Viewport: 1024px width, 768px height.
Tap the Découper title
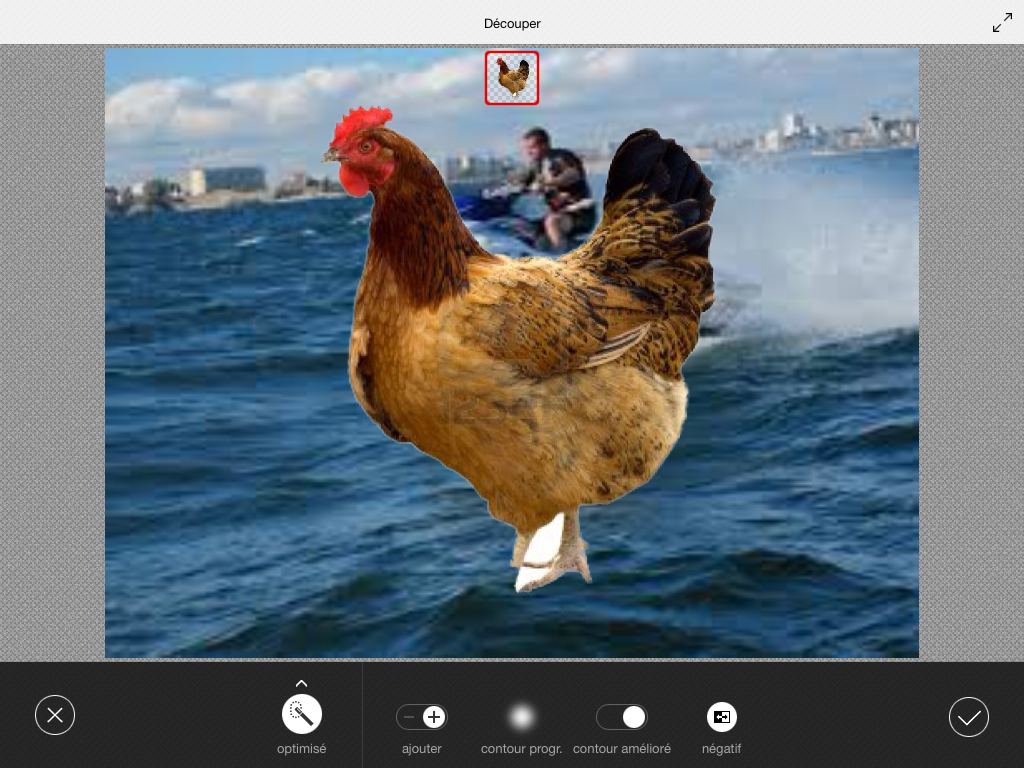pyautogui.click(x=512, y=24)
